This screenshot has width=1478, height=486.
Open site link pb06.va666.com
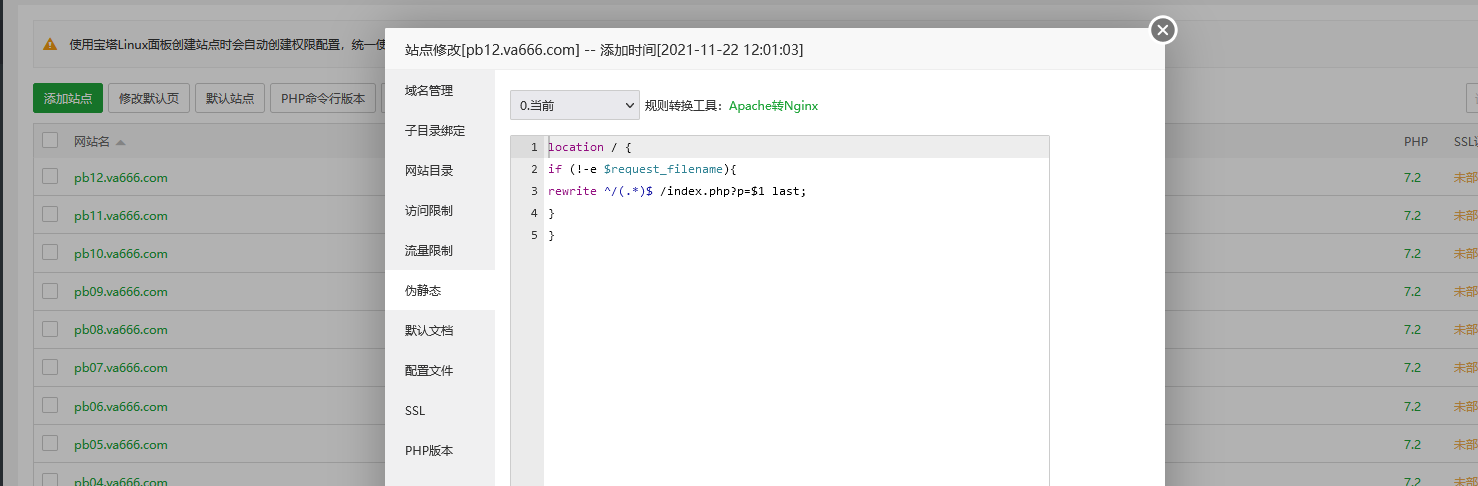(x=120, y=407)
